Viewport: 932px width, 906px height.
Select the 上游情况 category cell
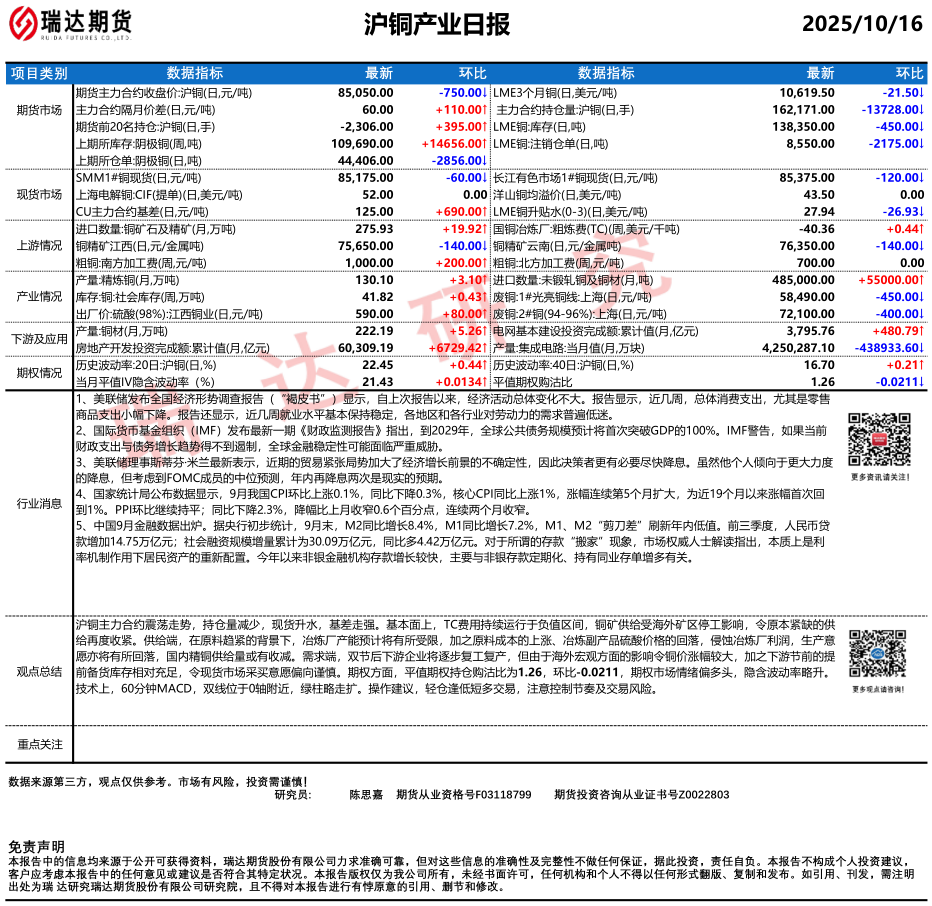40,245
